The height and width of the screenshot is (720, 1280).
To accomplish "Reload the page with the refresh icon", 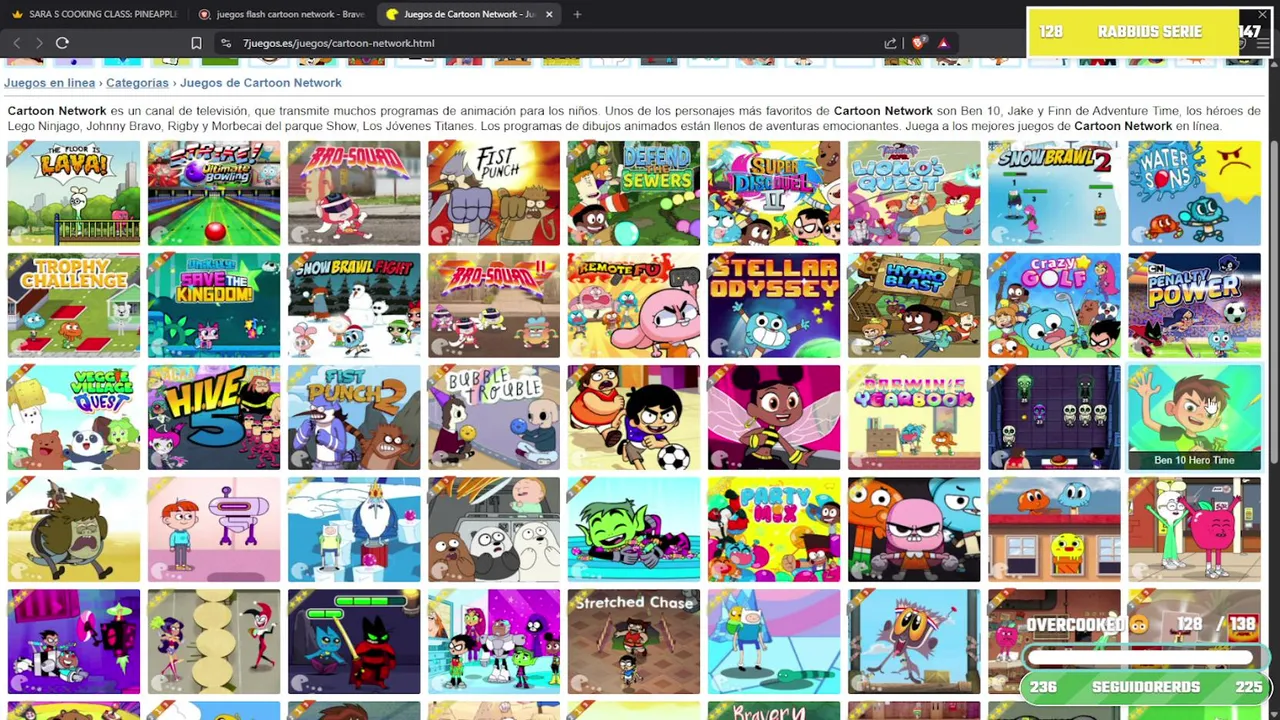I will (x=62, y=43).
